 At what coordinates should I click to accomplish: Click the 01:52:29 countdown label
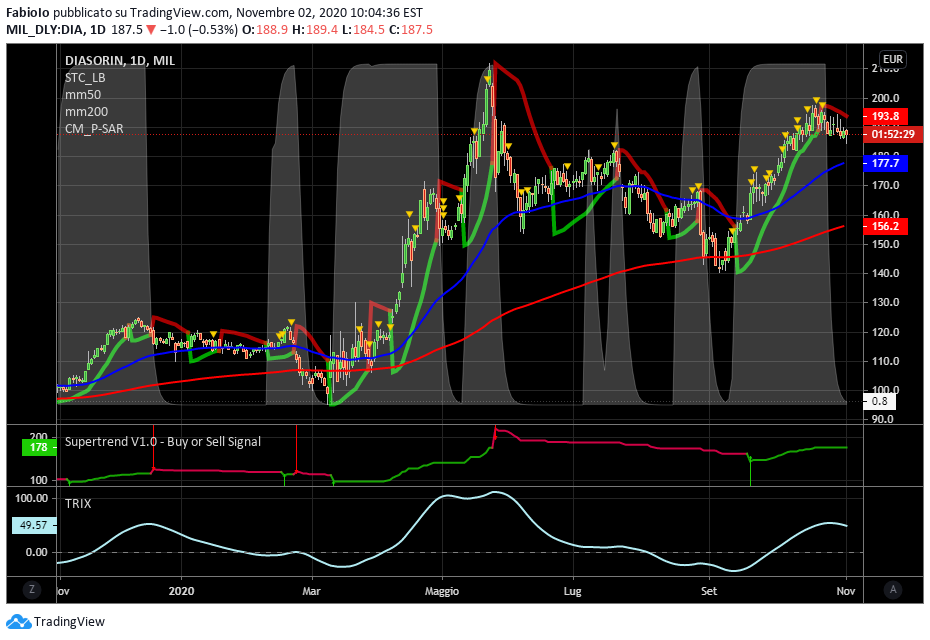[x=893, y=134]
